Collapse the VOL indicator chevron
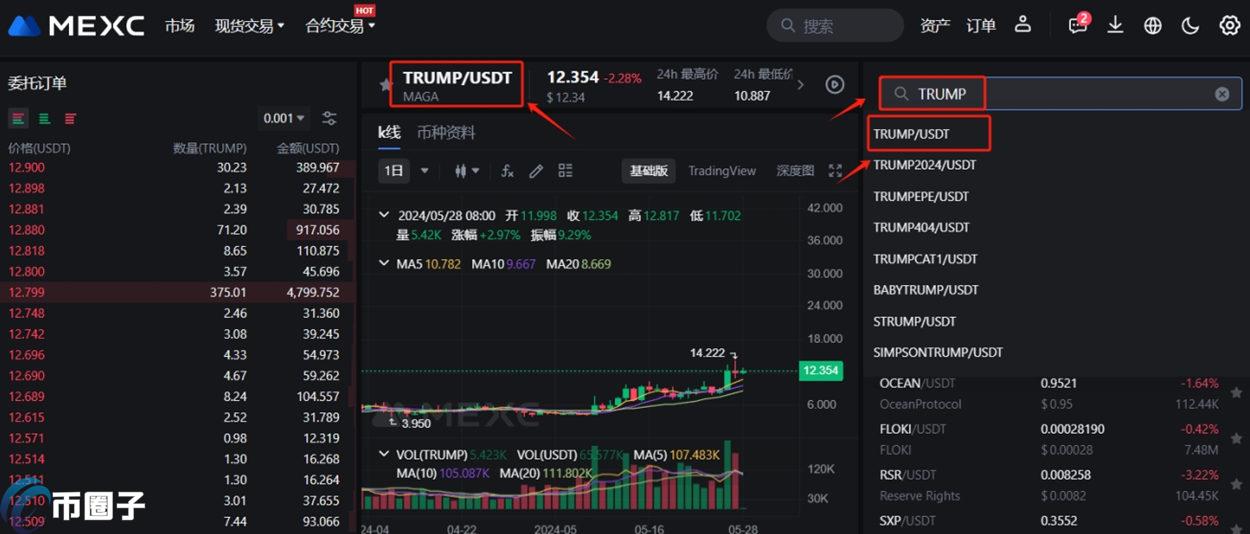 click(x=385, y=454)
